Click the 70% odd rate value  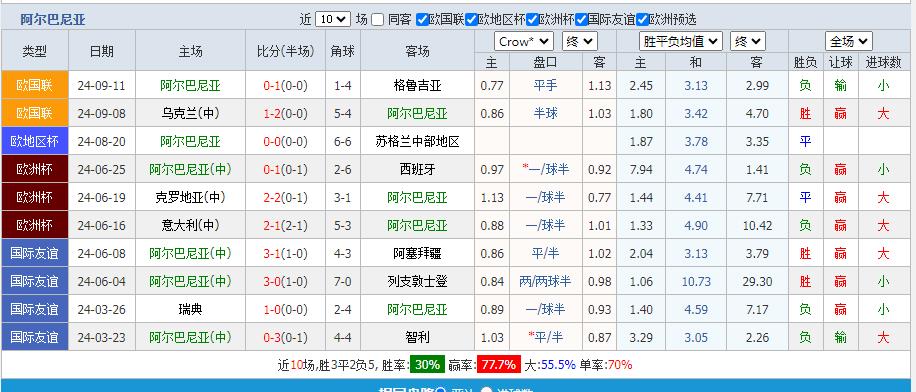tap(620, 366)
